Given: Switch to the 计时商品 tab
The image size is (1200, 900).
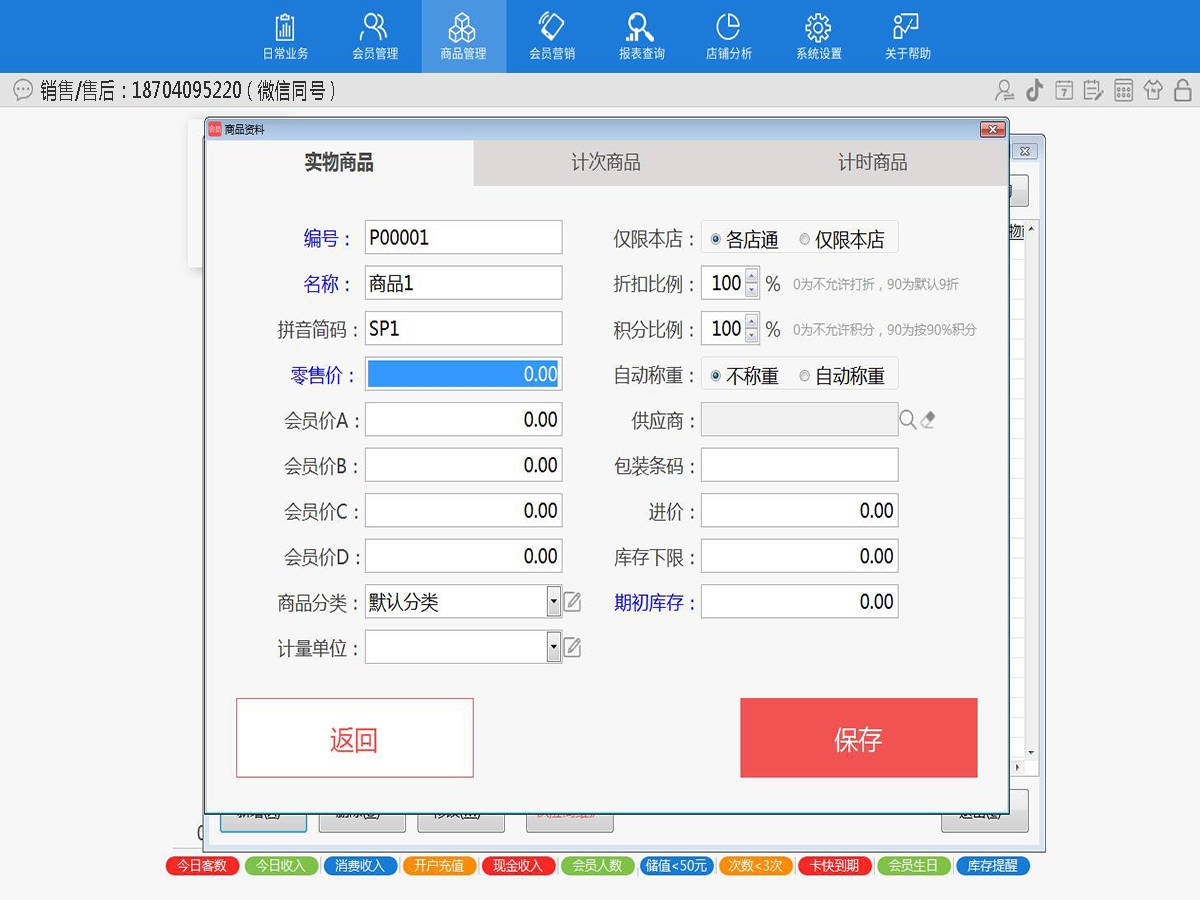Looking at the screenshot, I should [874, 162].
